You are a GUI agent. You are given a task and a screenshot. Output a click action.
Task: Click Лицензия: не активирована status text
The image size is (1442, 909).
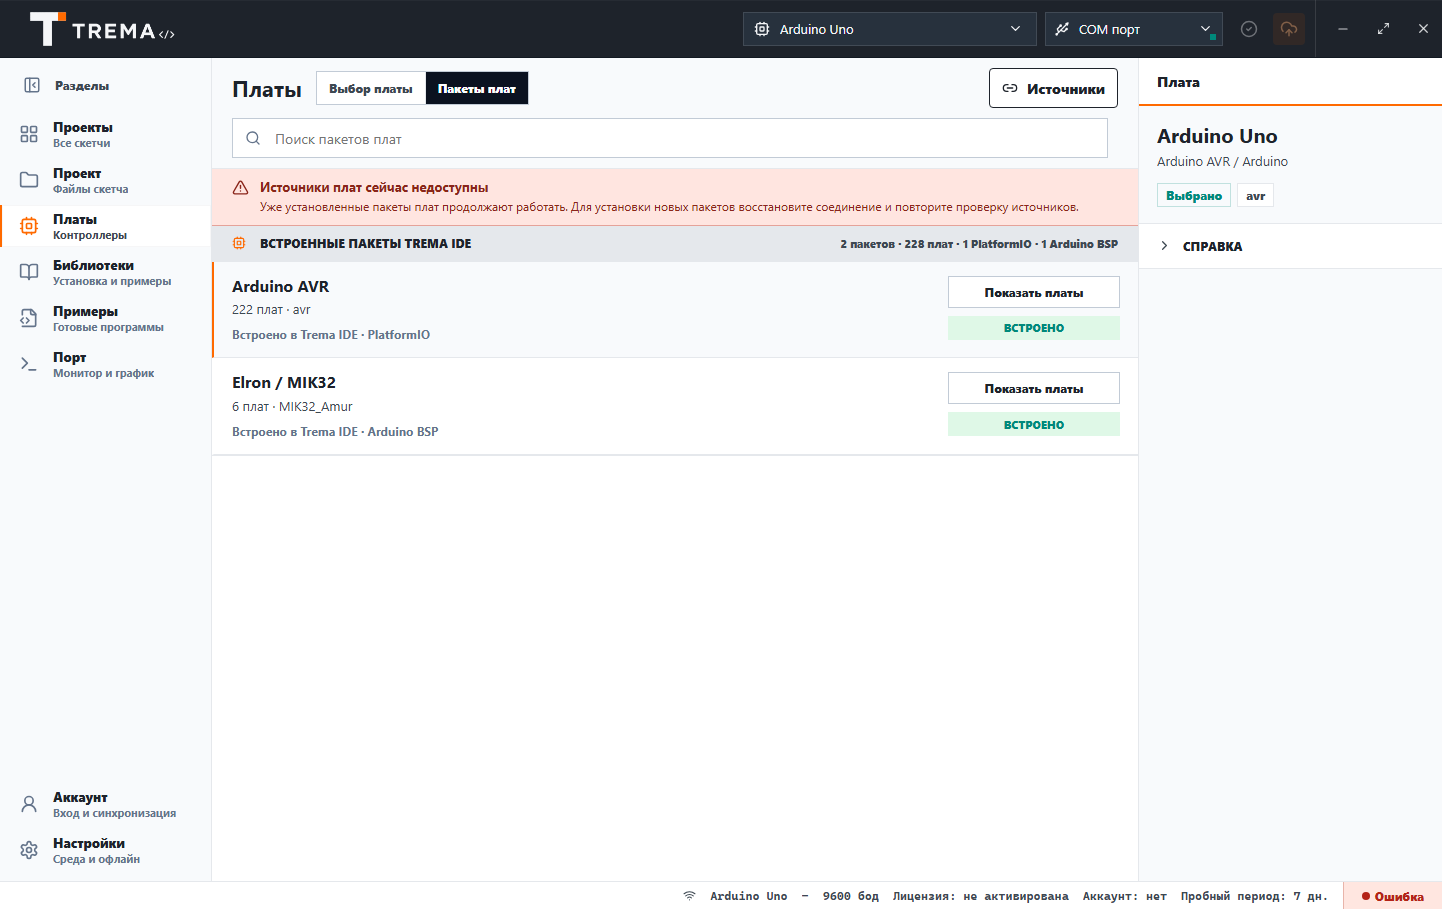pyautogui.click(x=980, y=896)
